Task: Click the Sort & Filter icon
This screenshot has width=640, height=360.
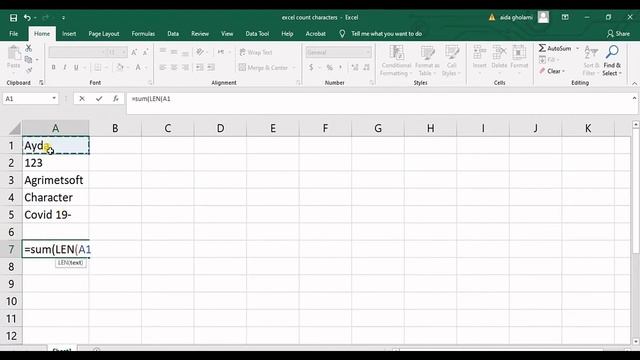Action: (591, 52)
